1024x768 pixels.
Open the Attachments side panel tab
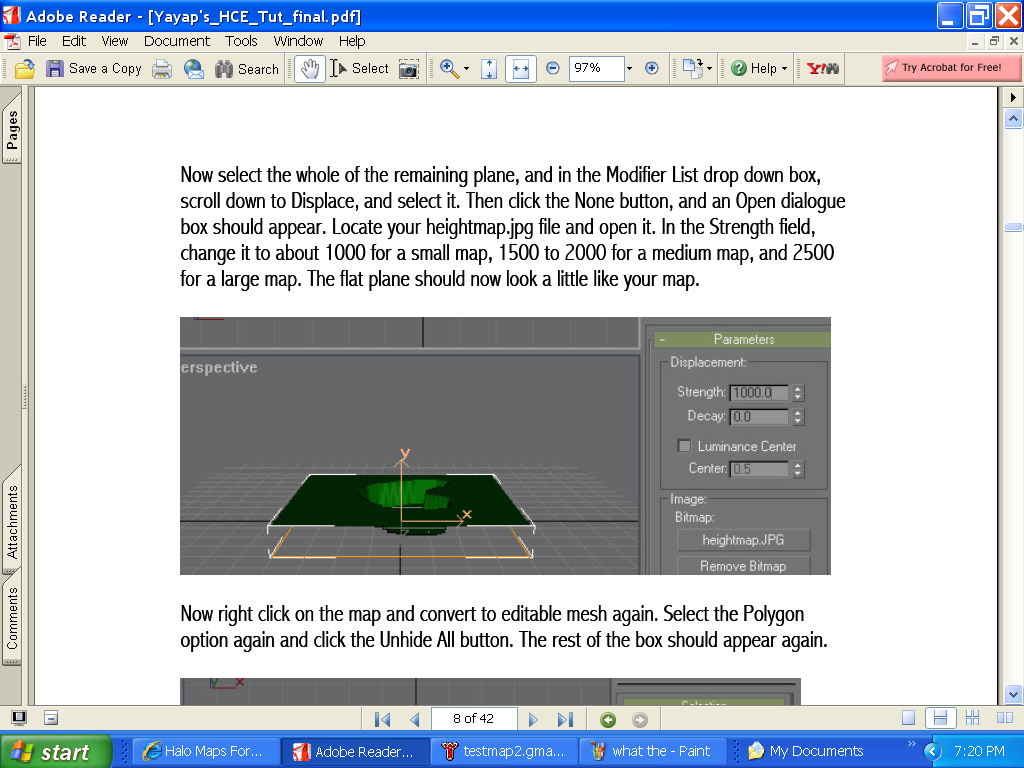click(x=12, y=521)
